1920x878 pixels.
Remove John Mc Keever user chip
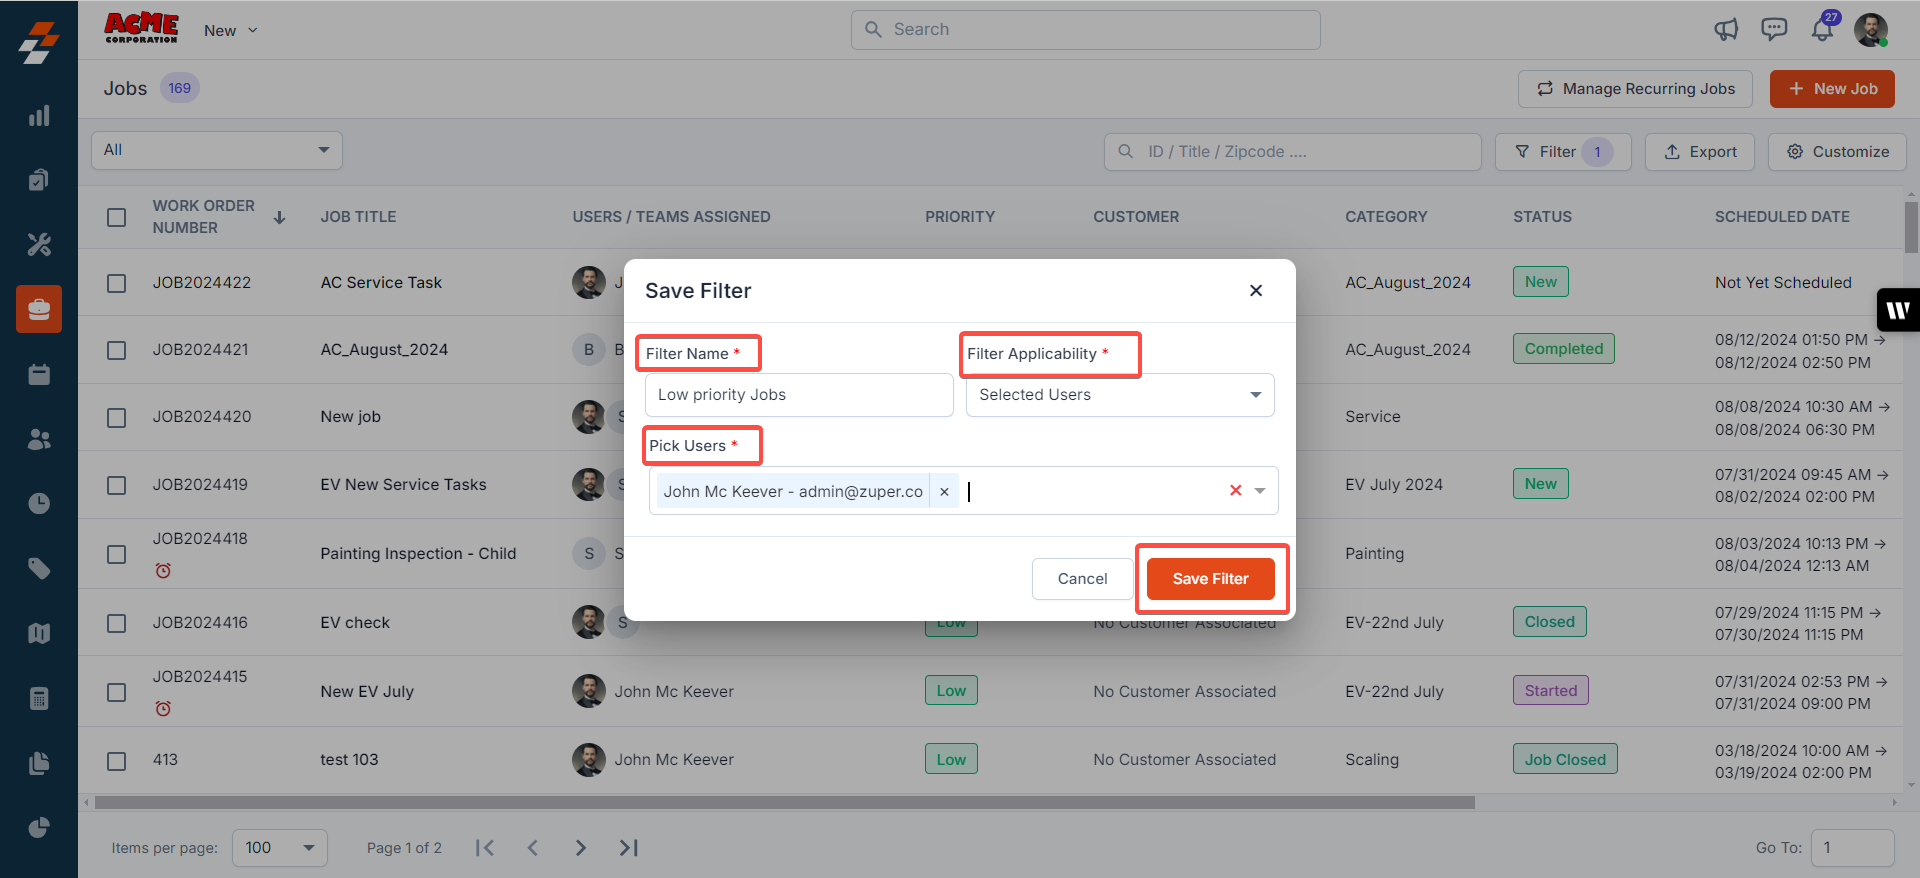[944, 492]
